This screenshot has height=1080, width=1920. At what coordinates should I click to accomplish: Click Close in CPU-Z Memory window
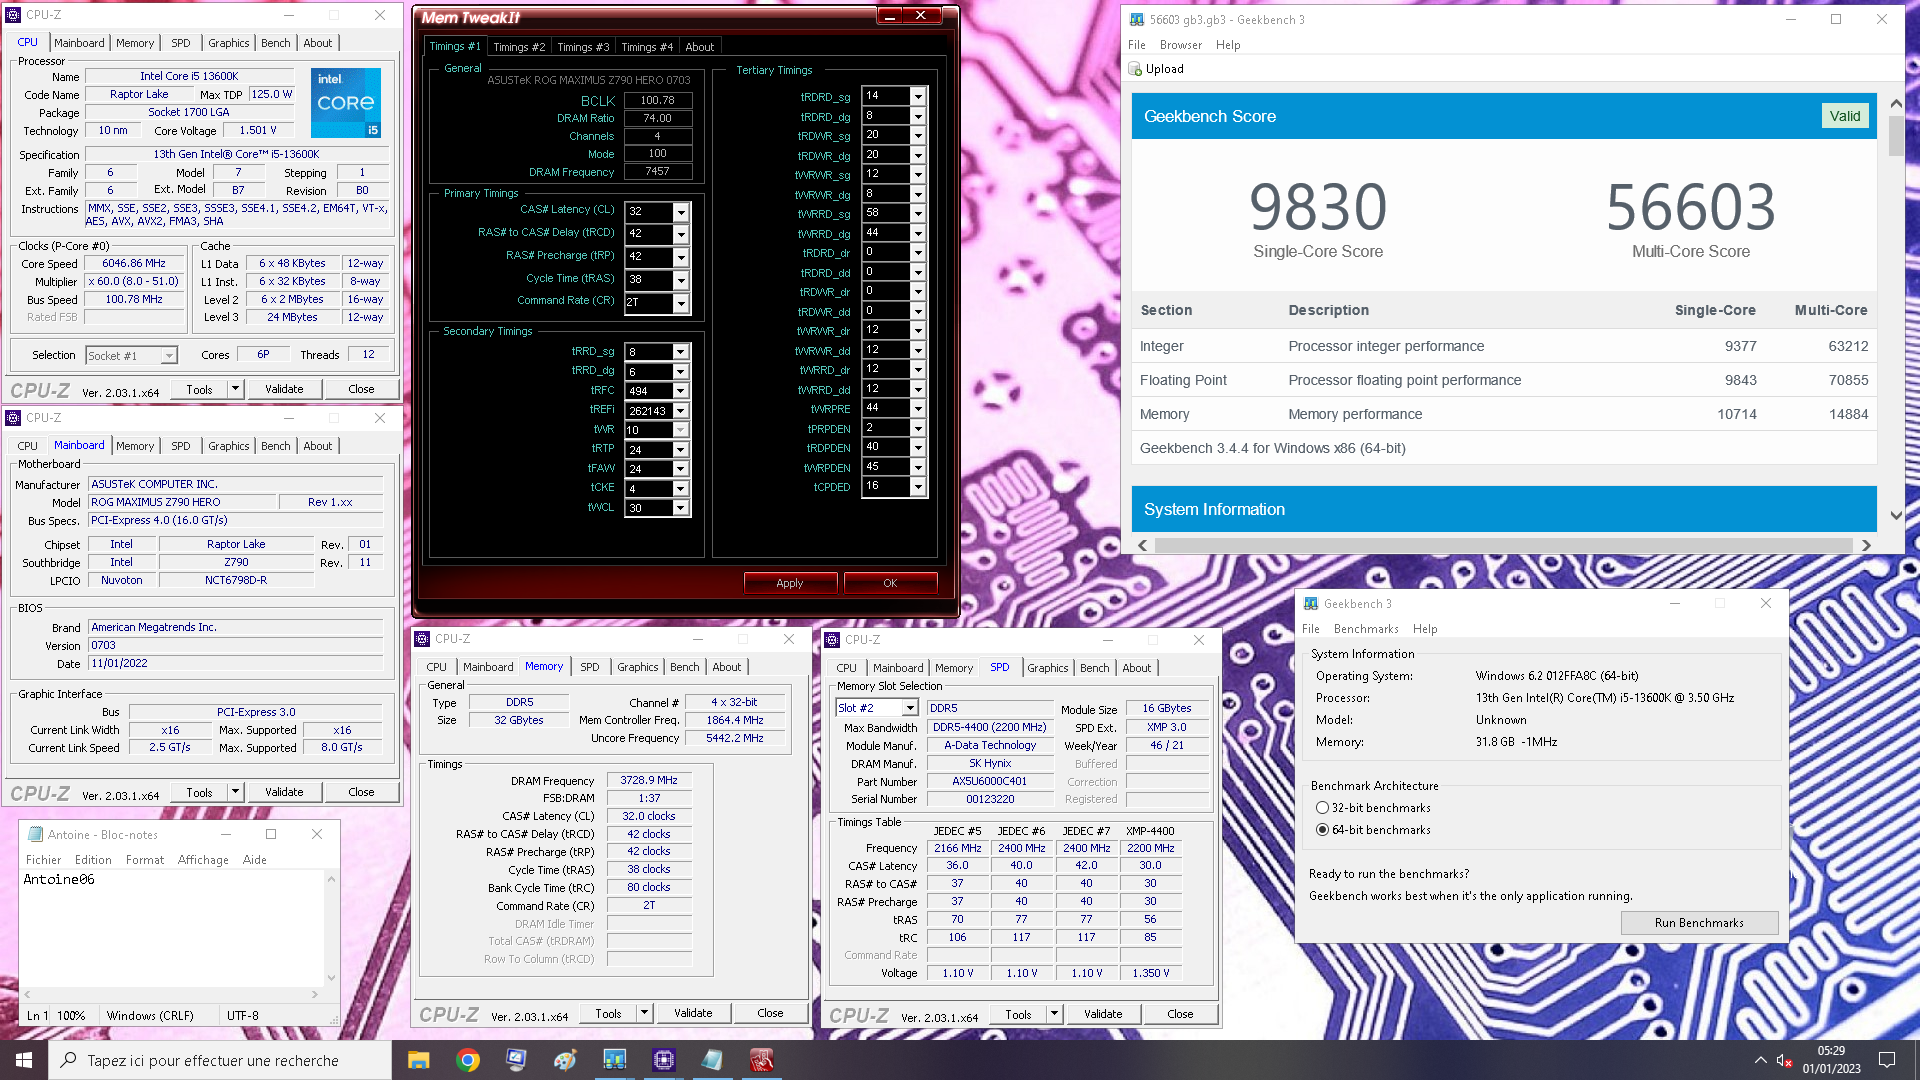click(x=770, y=1013)
